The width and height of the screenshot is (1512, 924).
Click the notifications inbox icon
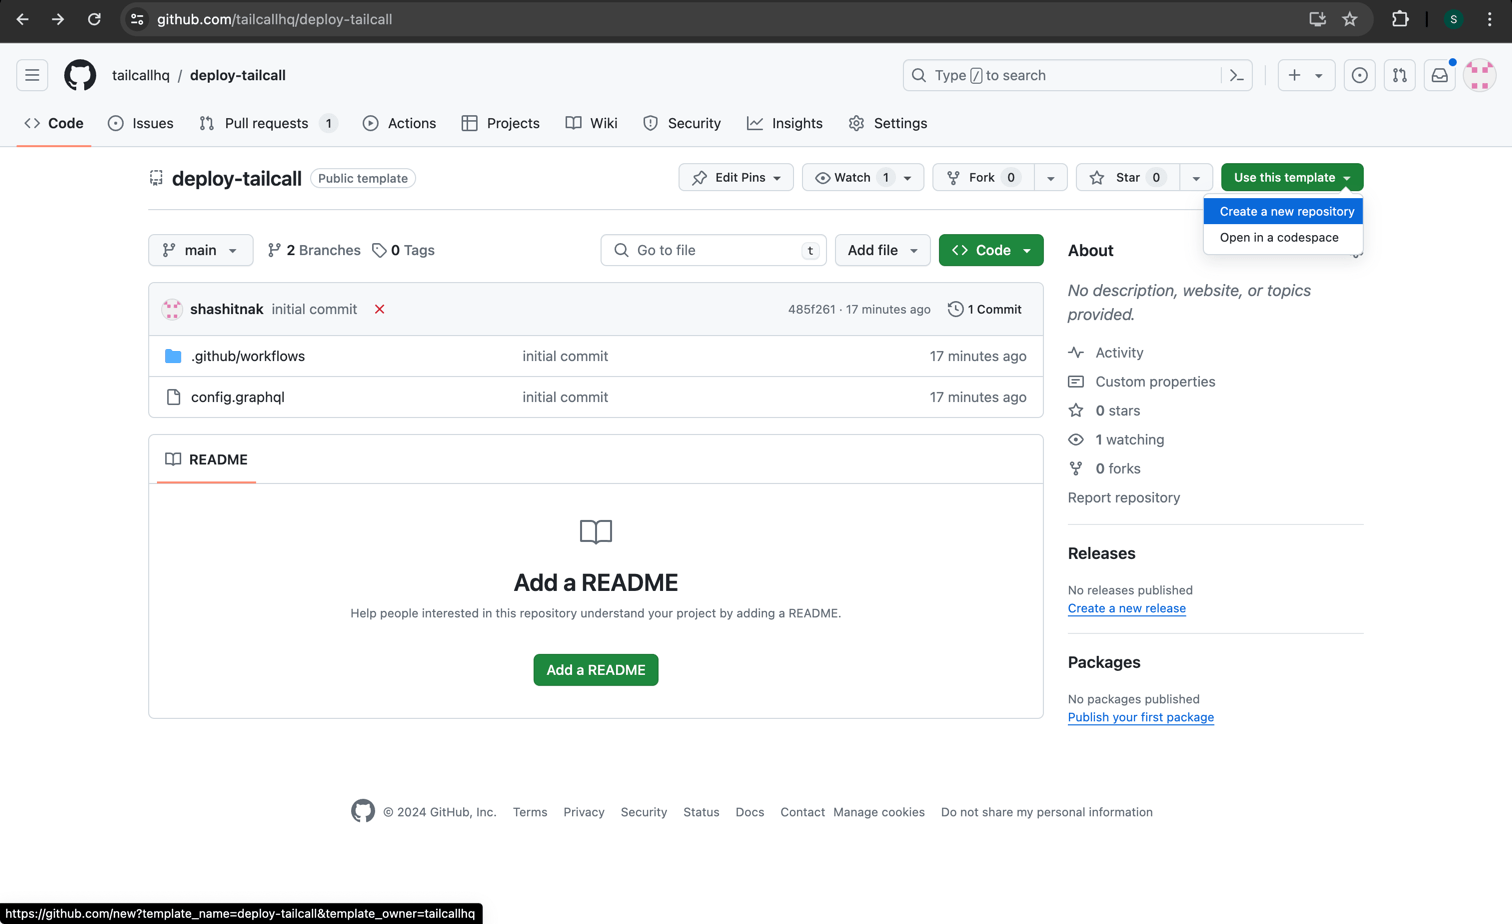1439,75
